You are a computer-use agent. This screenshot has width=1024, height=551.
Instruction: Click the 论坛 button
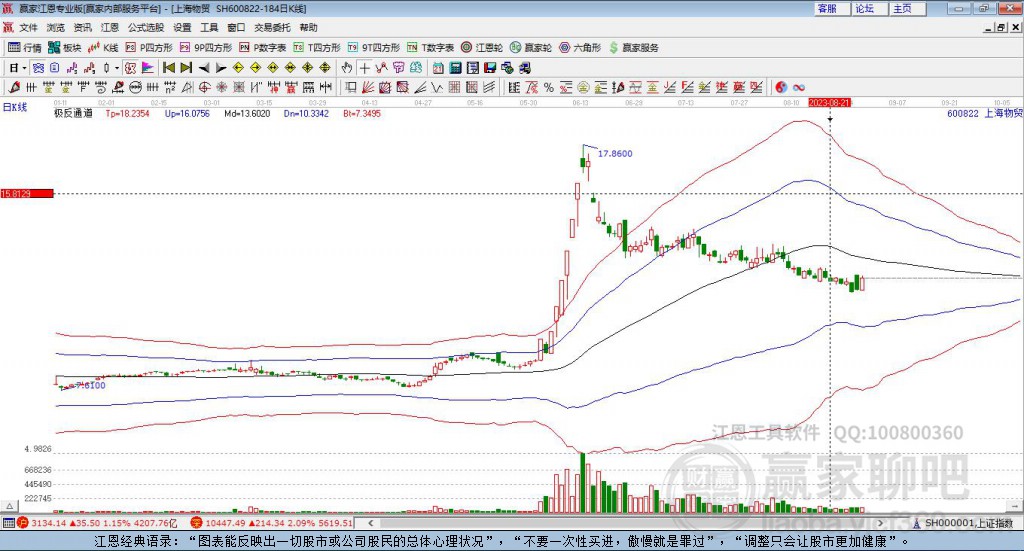point(869,8)
